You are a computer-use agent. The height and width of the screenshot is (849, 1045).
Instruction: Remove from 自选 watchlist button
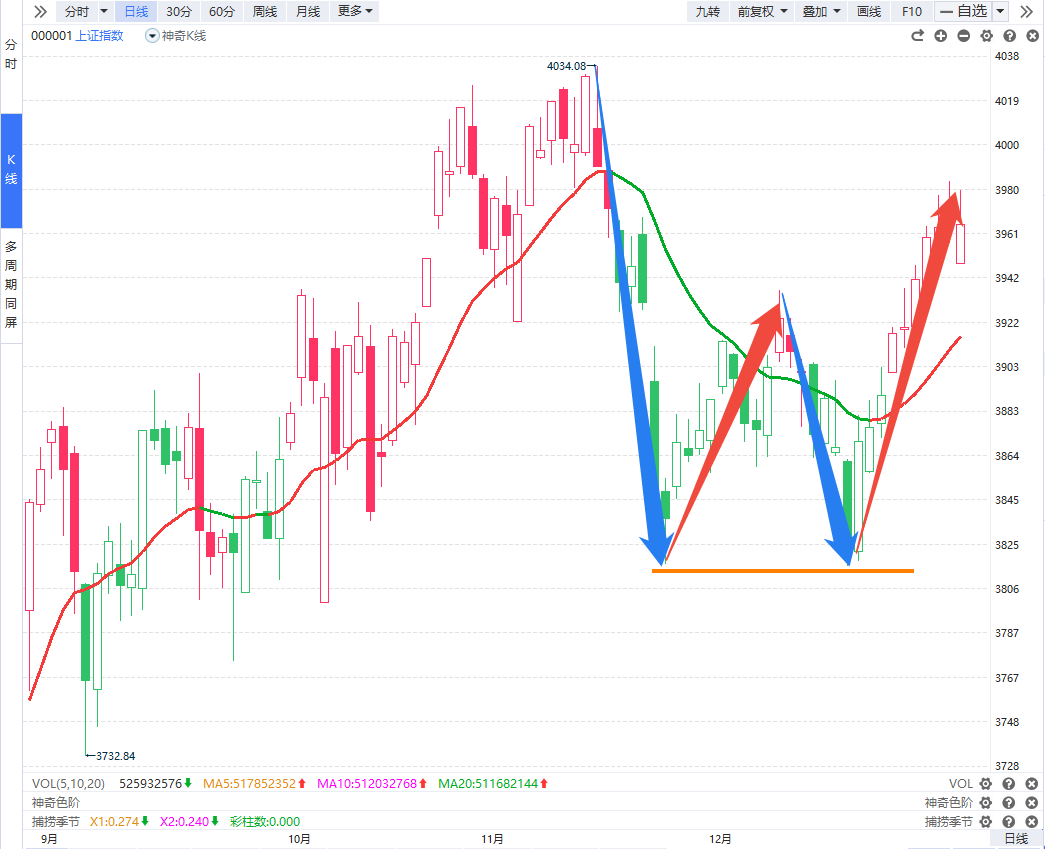coord(964,11)
